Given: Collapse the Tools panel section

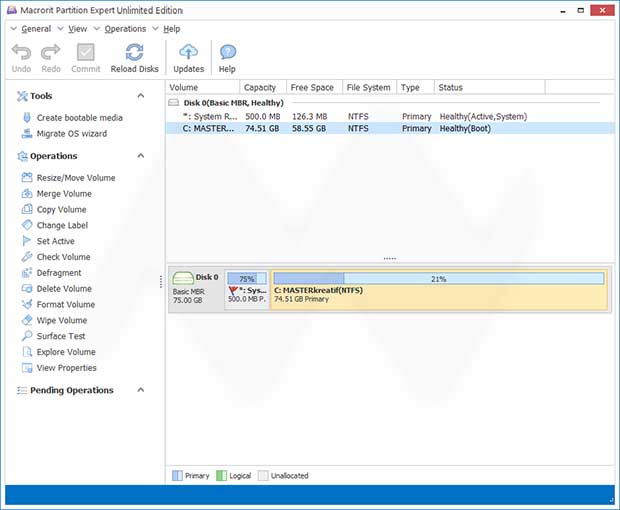Looking at the screenshot, I should [141, 96].
